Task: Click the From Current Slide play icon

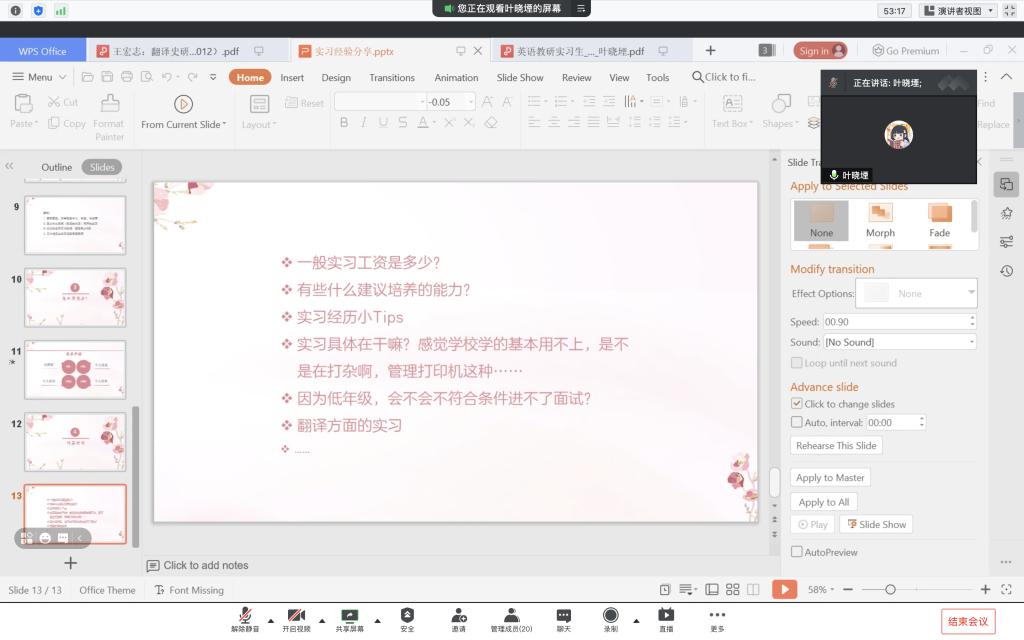Action: tap(183, 103)
